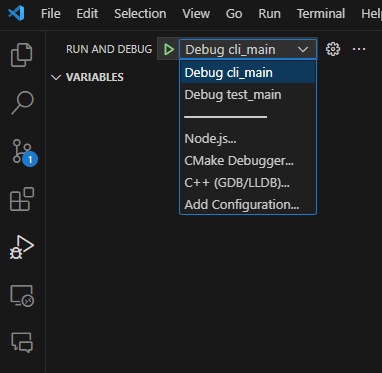Open the Help menu

point(371,14)
